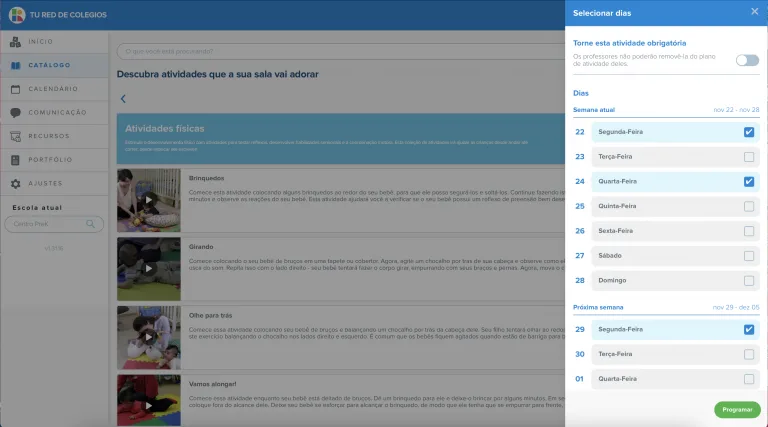The height and width of the screenshot is (427, 768).
Task: Click the Girando activity title
Action: point(201,247)
